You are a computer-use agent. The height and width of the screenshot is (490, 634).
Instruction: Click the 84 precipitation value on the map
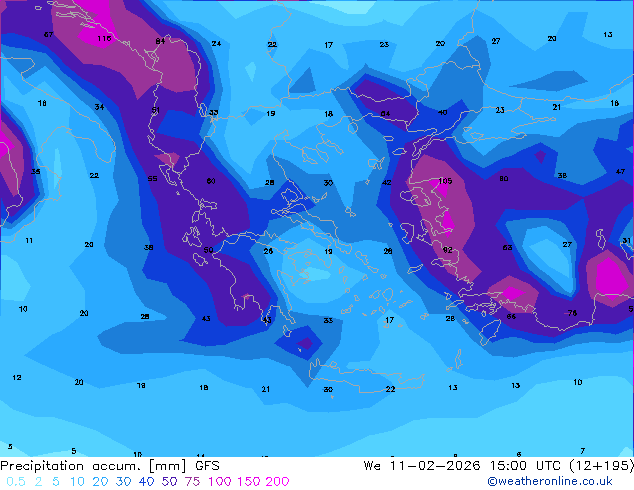pyautogui.click(x=160, y=41)
